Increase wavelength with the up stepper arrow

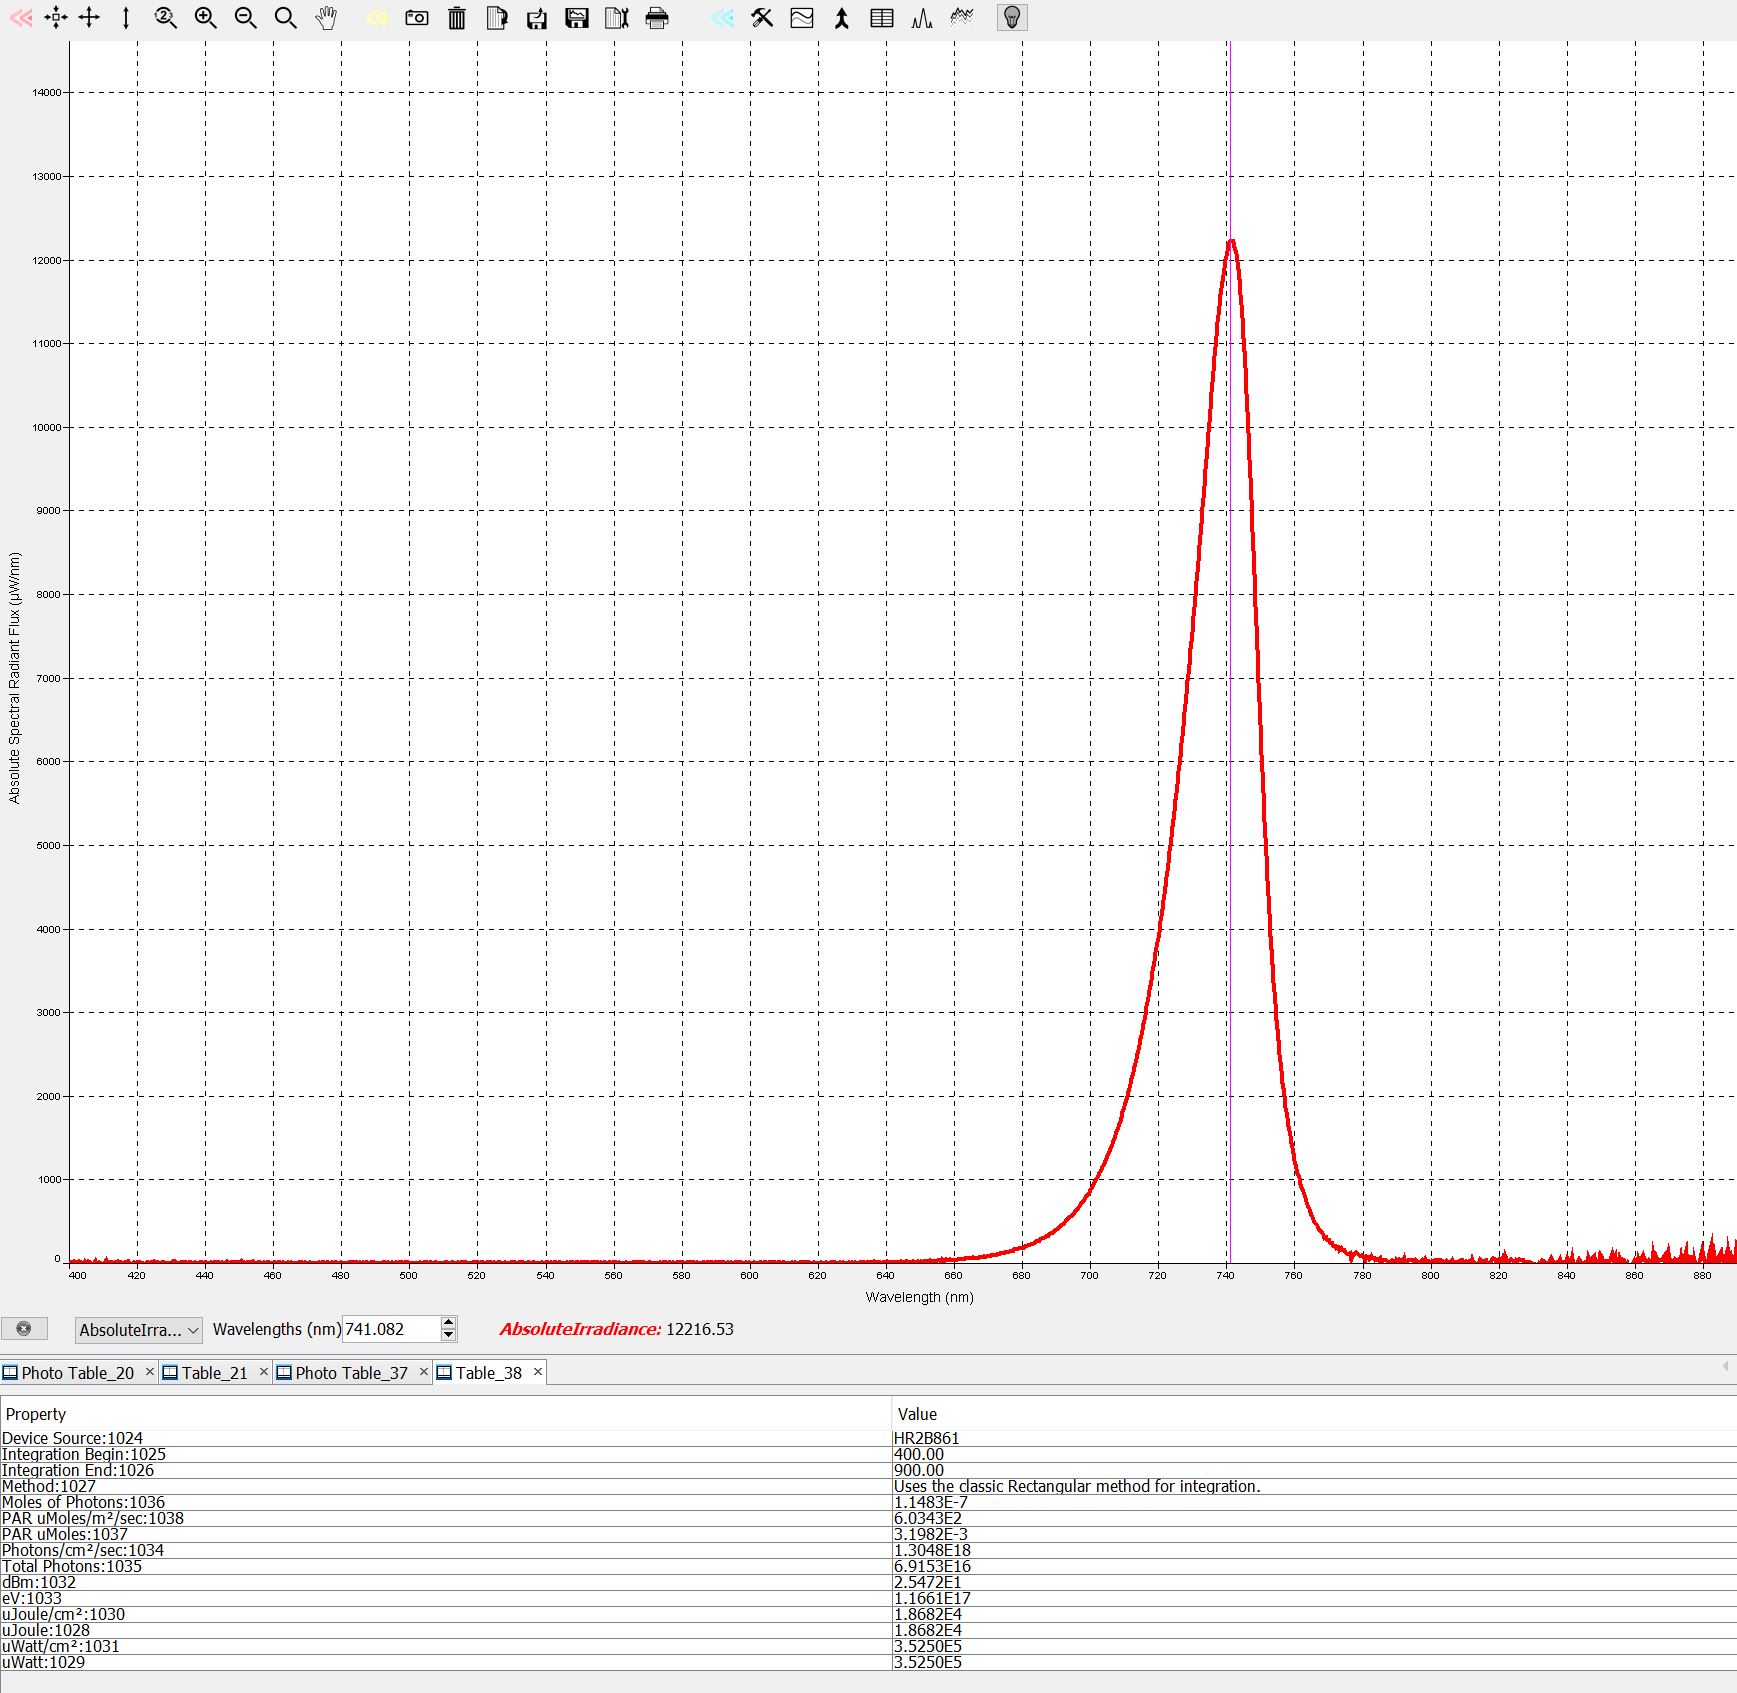click(x=449, y=1323)
